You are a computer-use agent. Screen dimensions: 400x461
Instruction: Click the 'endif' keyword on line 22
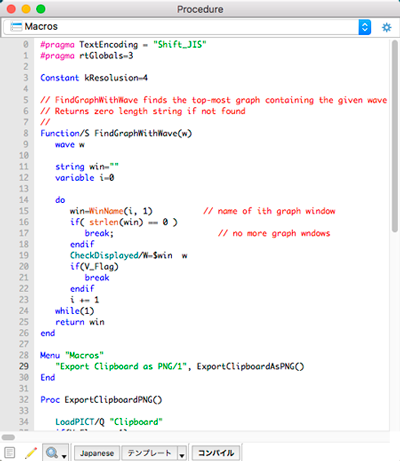(82, 289)
